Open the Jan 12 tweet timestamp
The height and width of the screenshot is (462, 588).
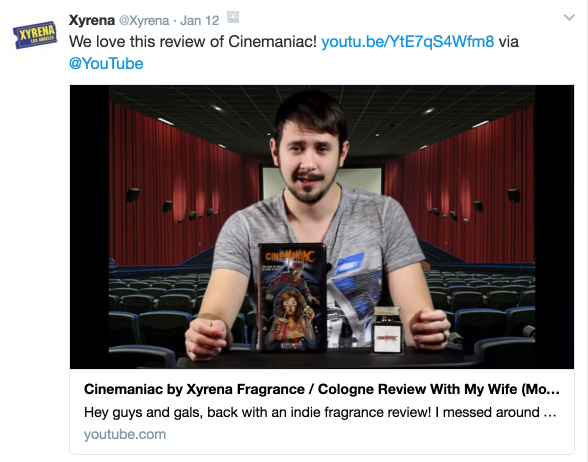click(200, 20)
